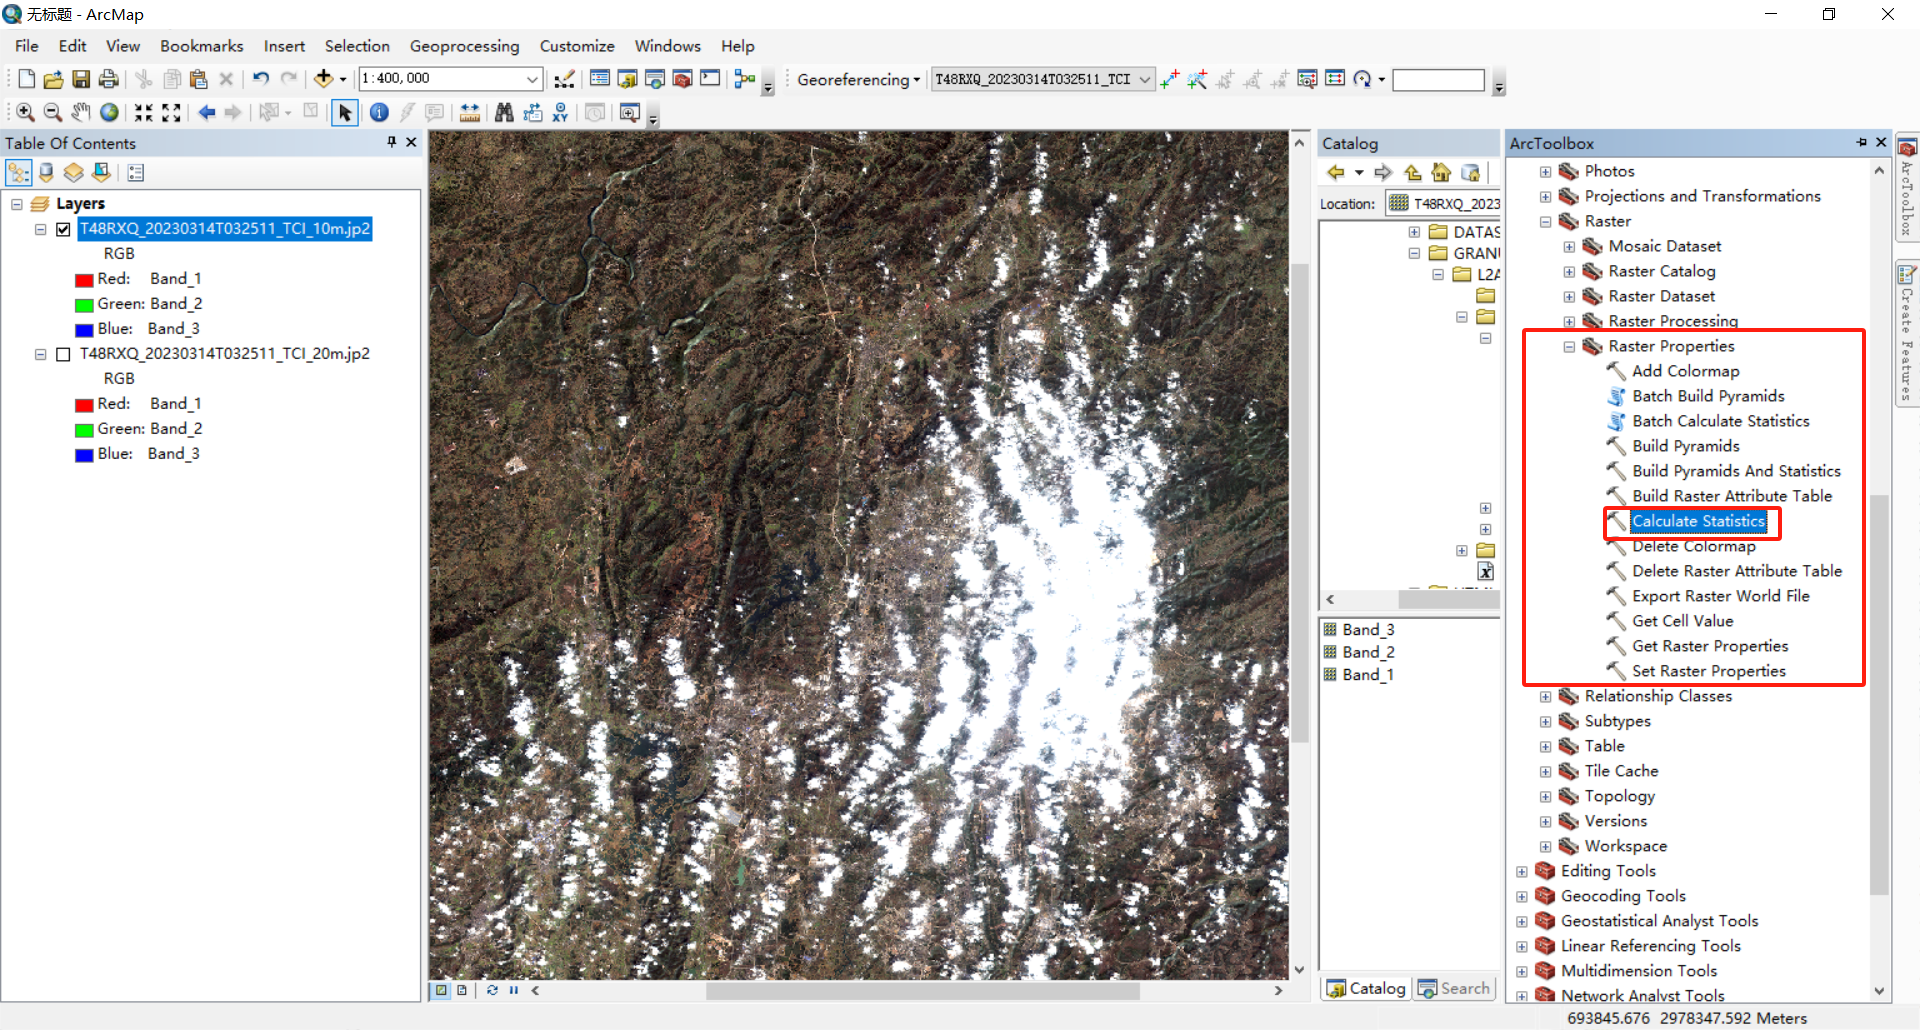Open the Bookmarks menu
The height and width of the screenshot is (1030, 1920).
202,46
